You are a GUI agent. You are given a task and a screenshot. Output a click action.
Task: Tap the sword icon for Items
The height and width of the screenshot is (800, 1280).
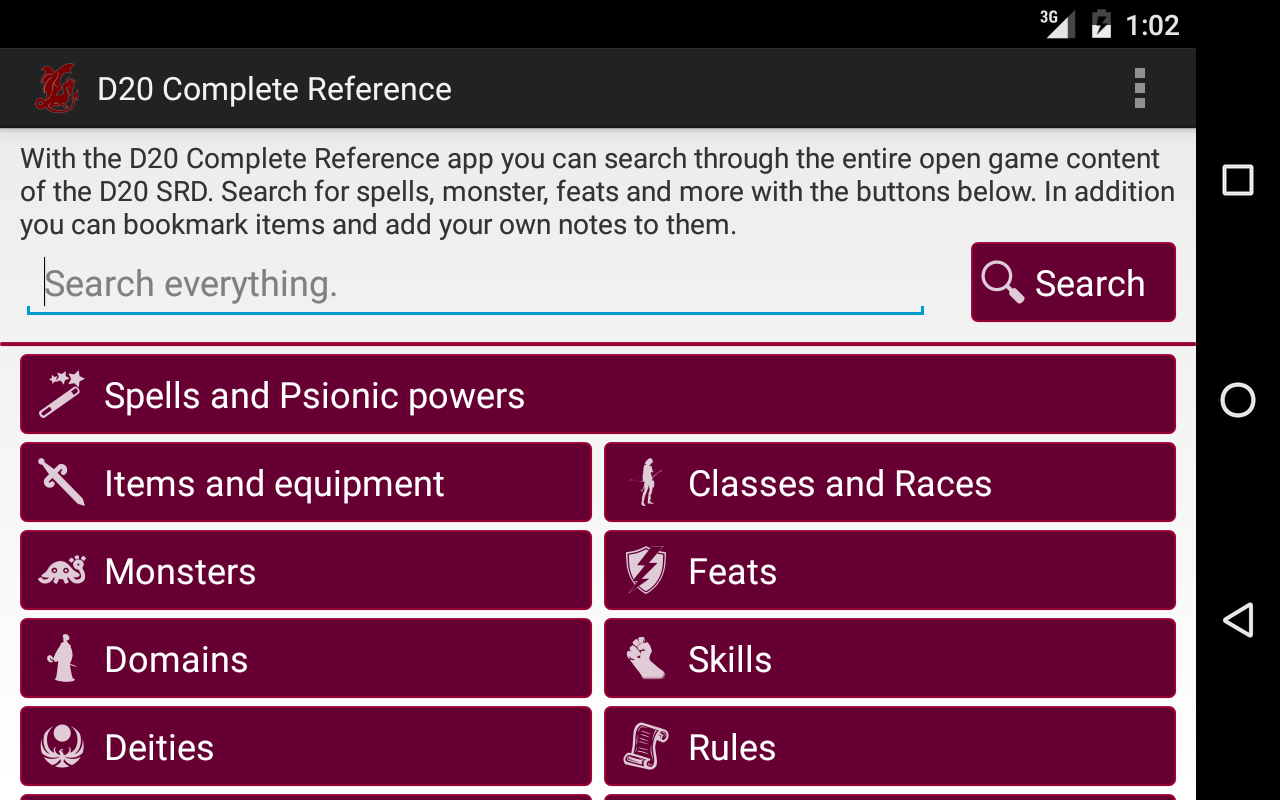point(61,482)
